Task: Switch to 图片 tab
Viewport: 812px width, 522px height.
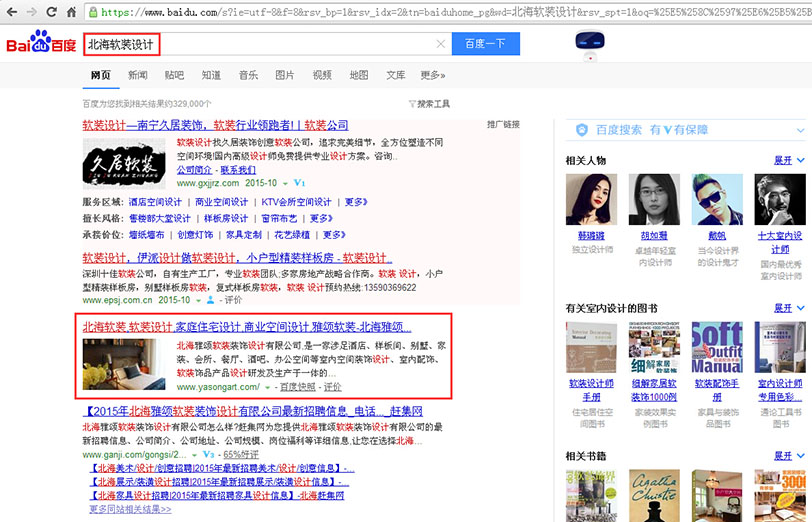Action: coord(285,75)
